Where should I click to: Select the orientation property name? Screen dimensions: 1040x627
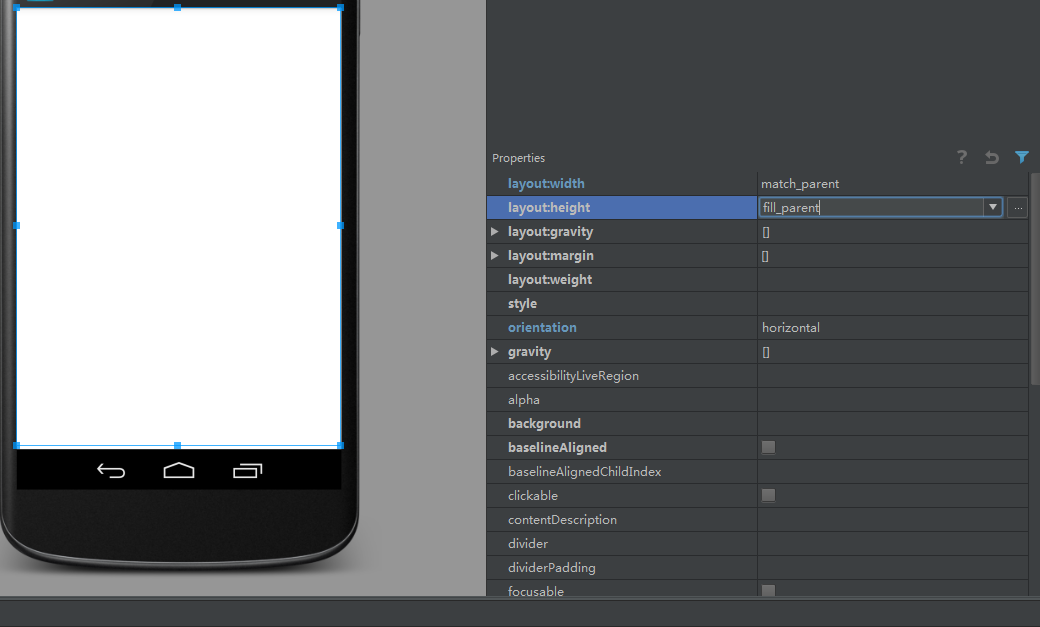pos(542,328)
